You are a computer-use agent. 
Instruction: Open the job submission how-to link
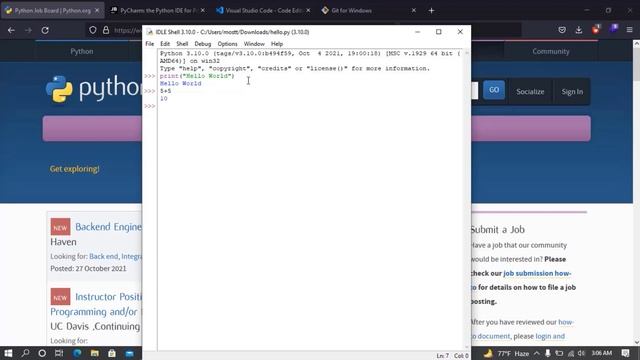click(537, 273)
